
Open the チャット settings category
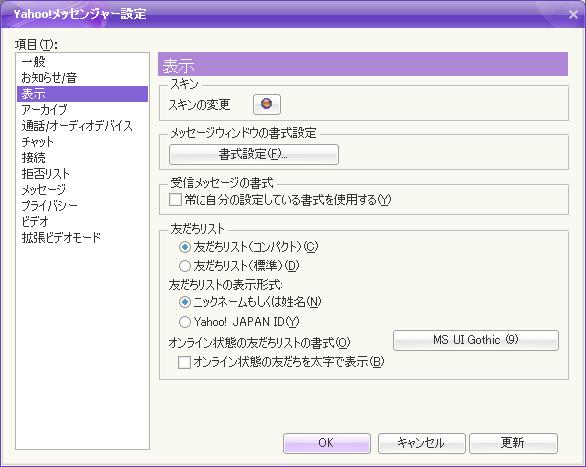(82, 142)
